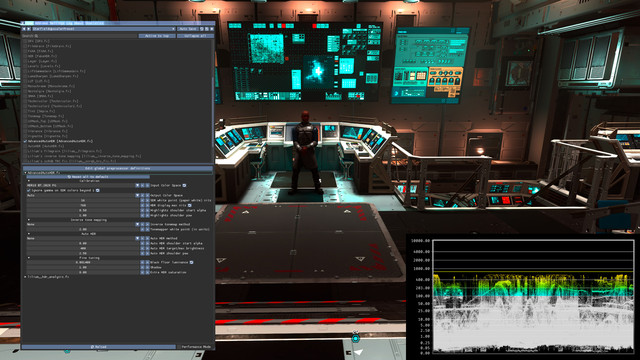Click next-option arrow for Auto HDR method
The width and height of the screenshot is (640, 360).
coord(148,238)
